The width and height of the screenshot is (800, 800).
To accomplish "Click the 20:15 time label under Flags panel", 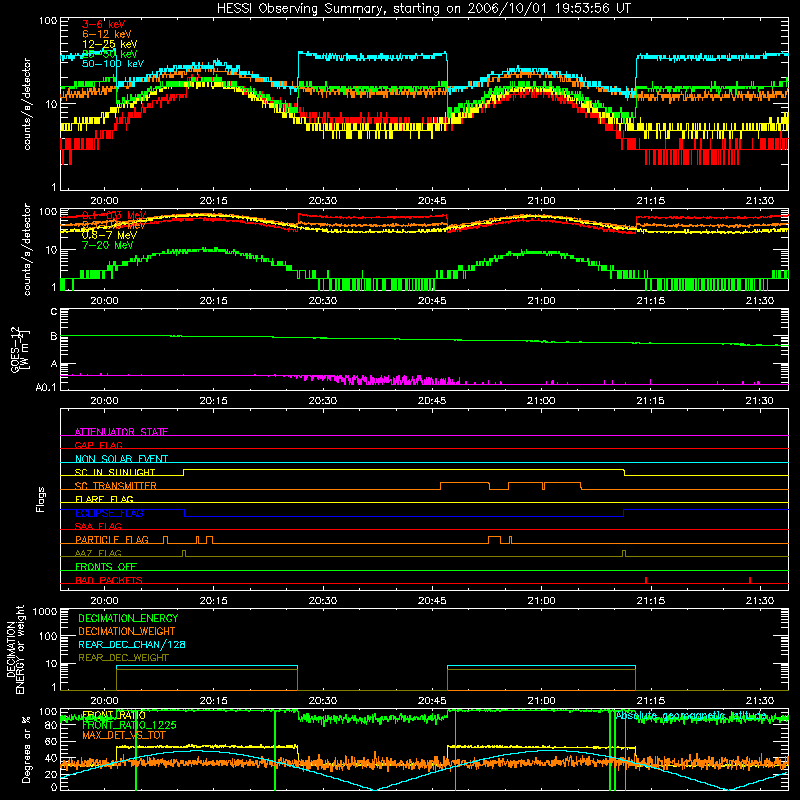I will point(214,601).
